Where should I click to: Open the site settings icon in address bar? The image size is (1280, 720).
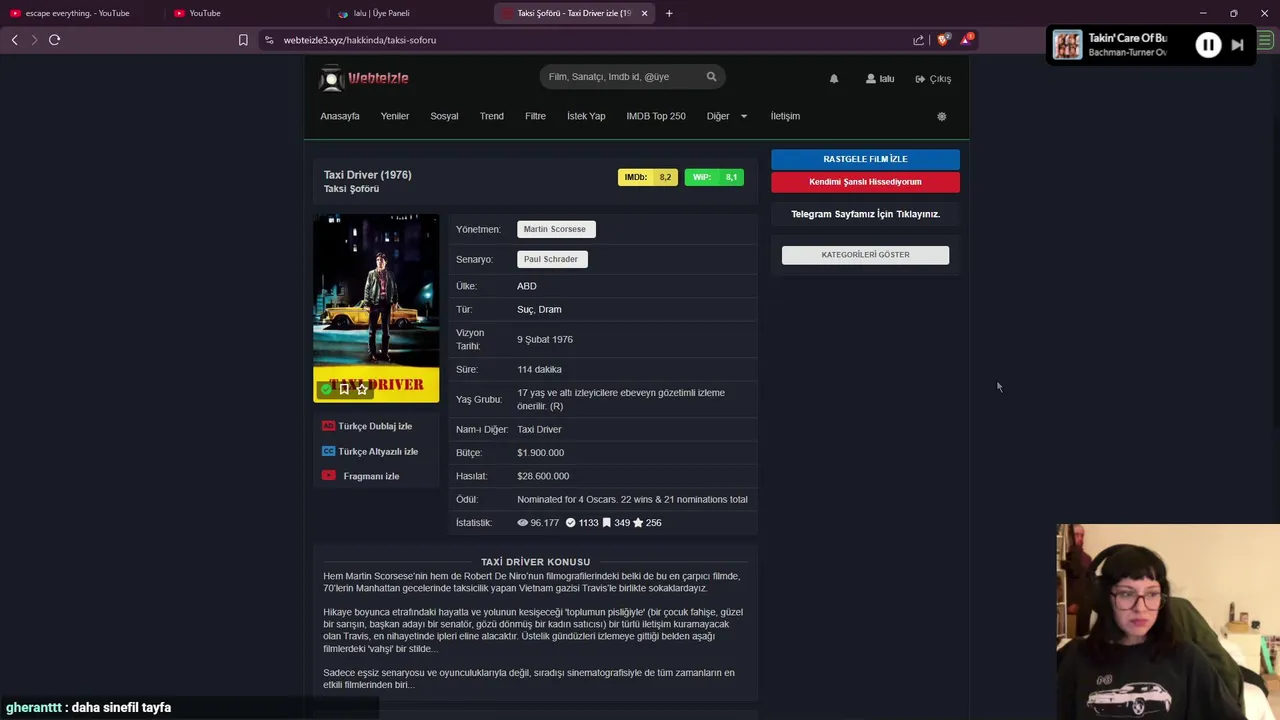[x=269, y=40]
